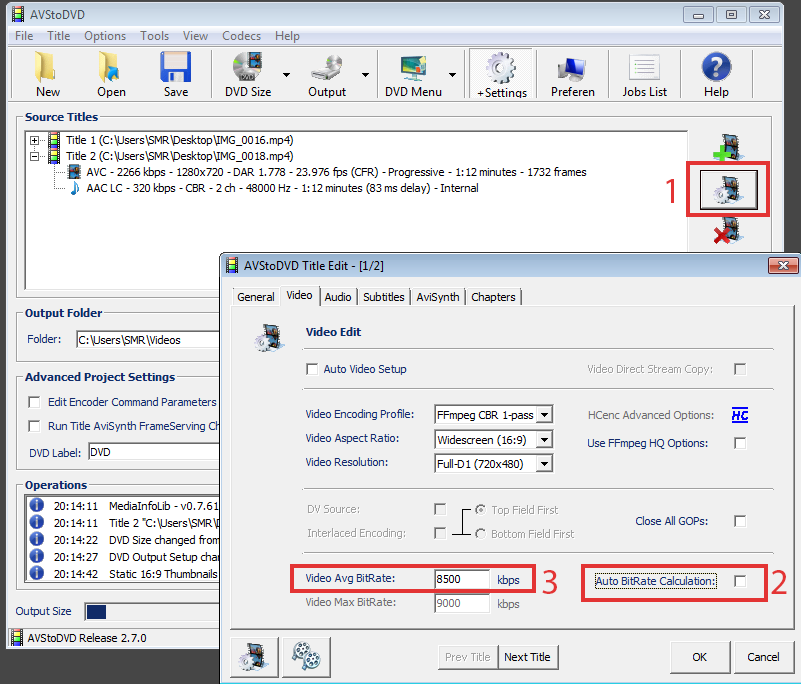This screenshot has height=684, width=801.
Task: Click the HC HCenc advanced options icon
Action: (x=740, y=415)
